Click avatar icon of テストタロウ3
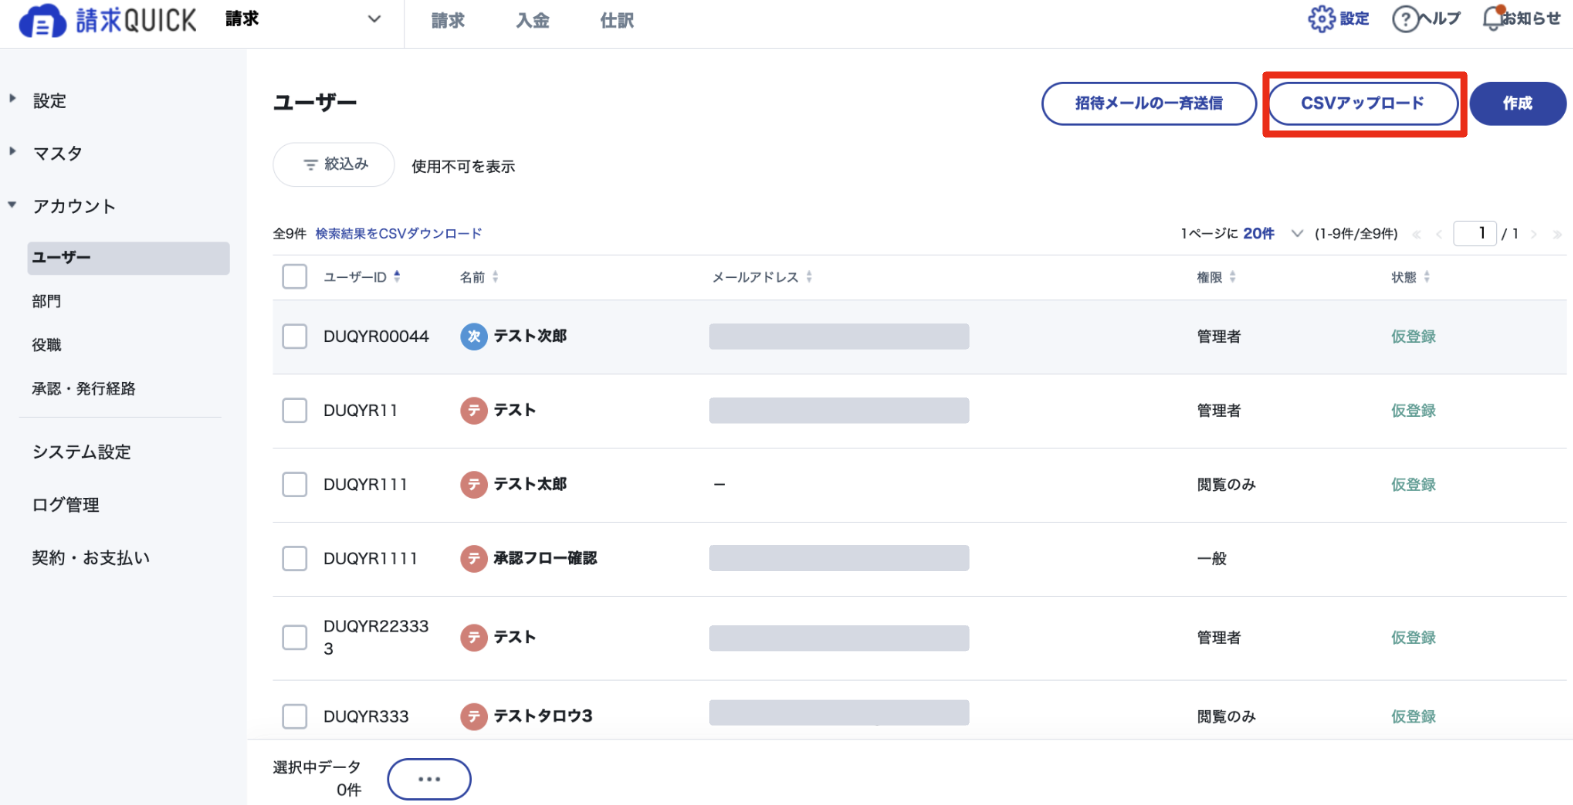The width and height of the screenshot is (1573, 805). point(474,716)
